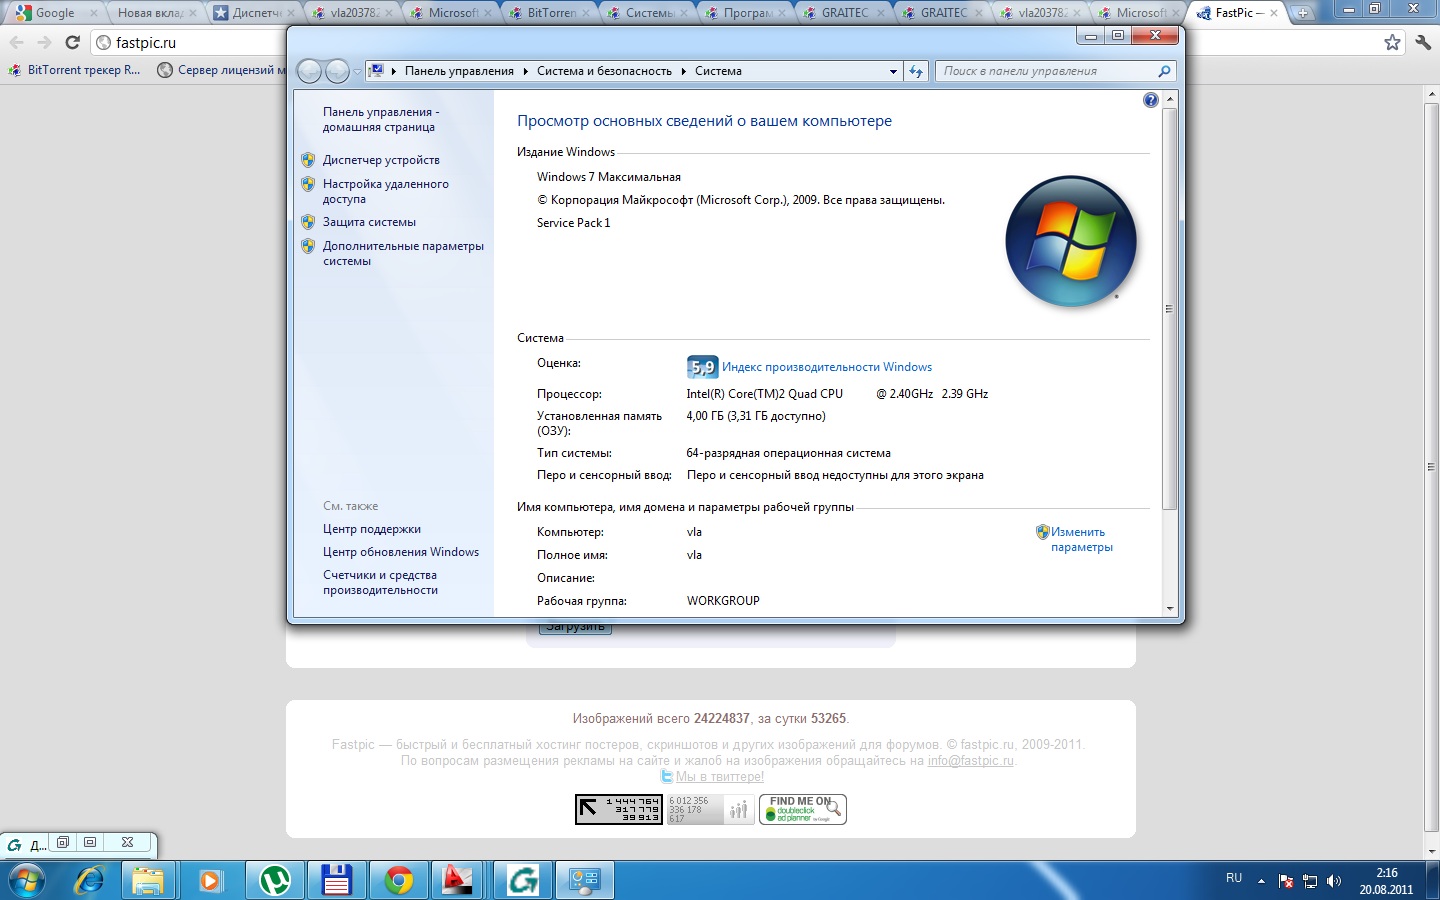The width and height of the screenshot is (1440, 900).
Task: Open Windows Media Player taskbar icon
Action: click(210, 880)
